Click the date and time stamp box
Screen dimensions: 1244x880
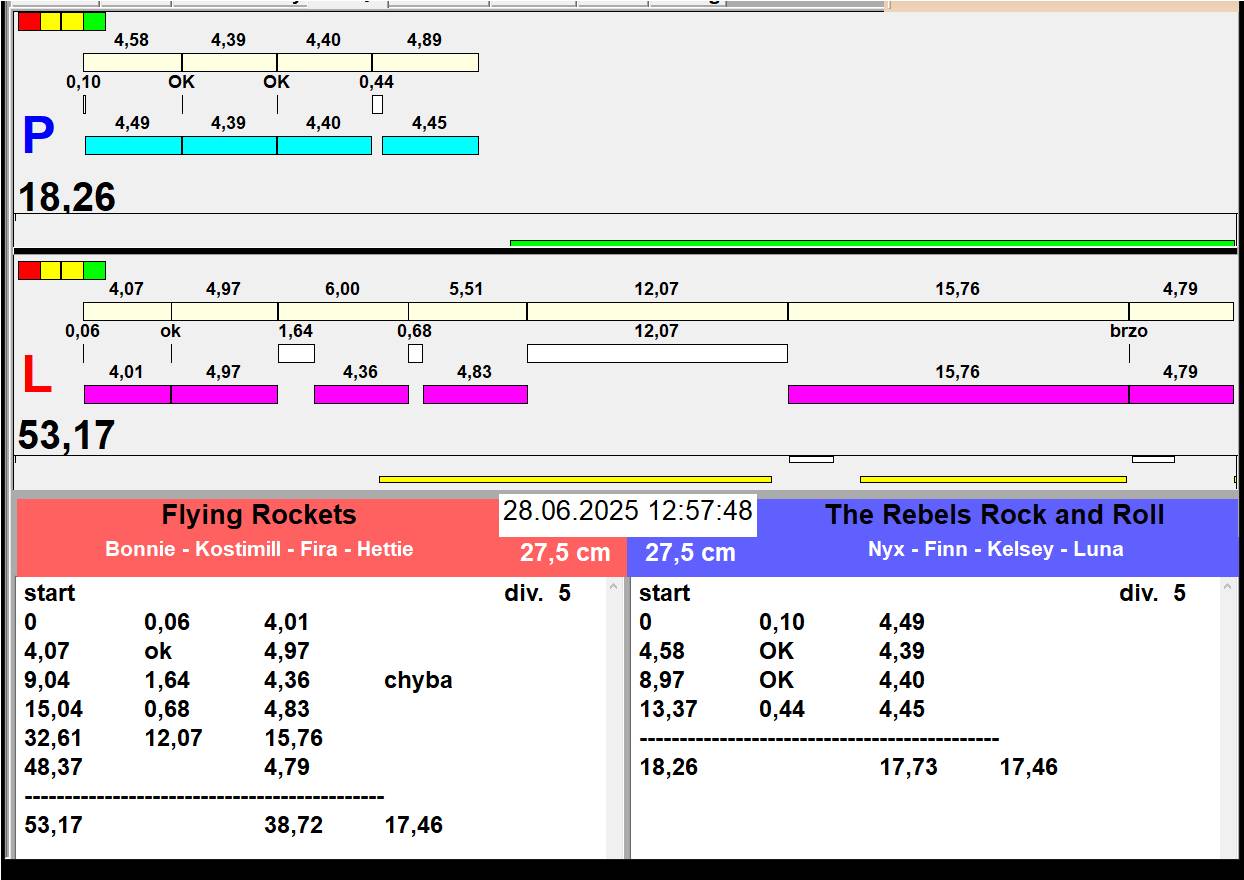tap(627, 512)
